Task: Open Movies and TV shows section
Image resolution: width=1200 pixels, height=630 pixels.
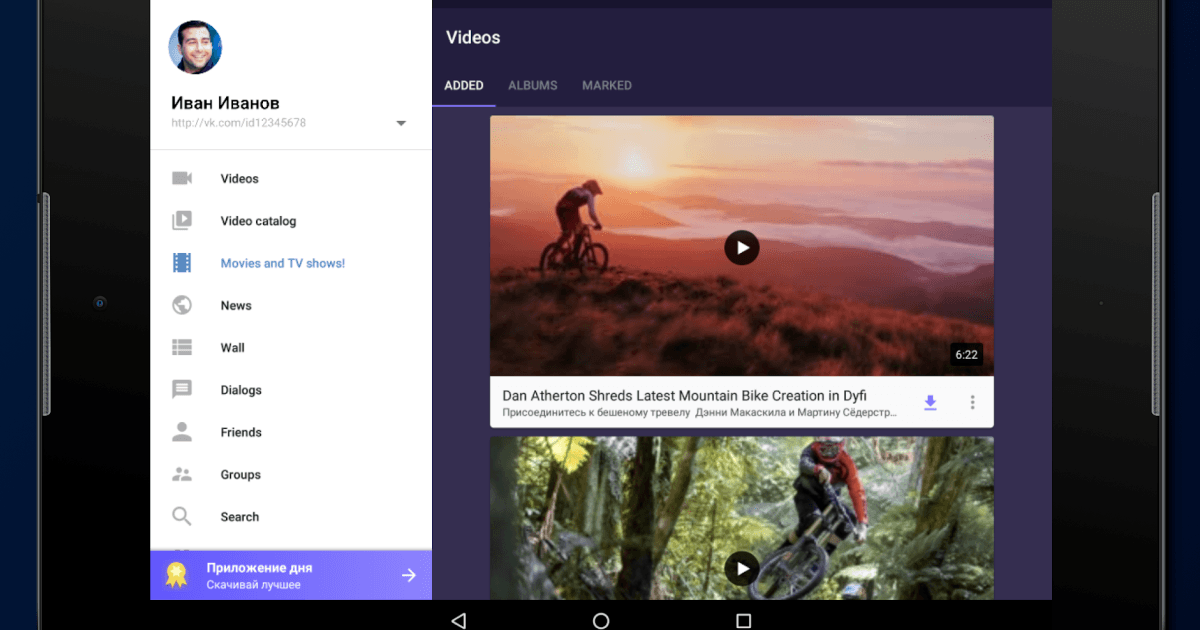Action: (x=182, y=262)
